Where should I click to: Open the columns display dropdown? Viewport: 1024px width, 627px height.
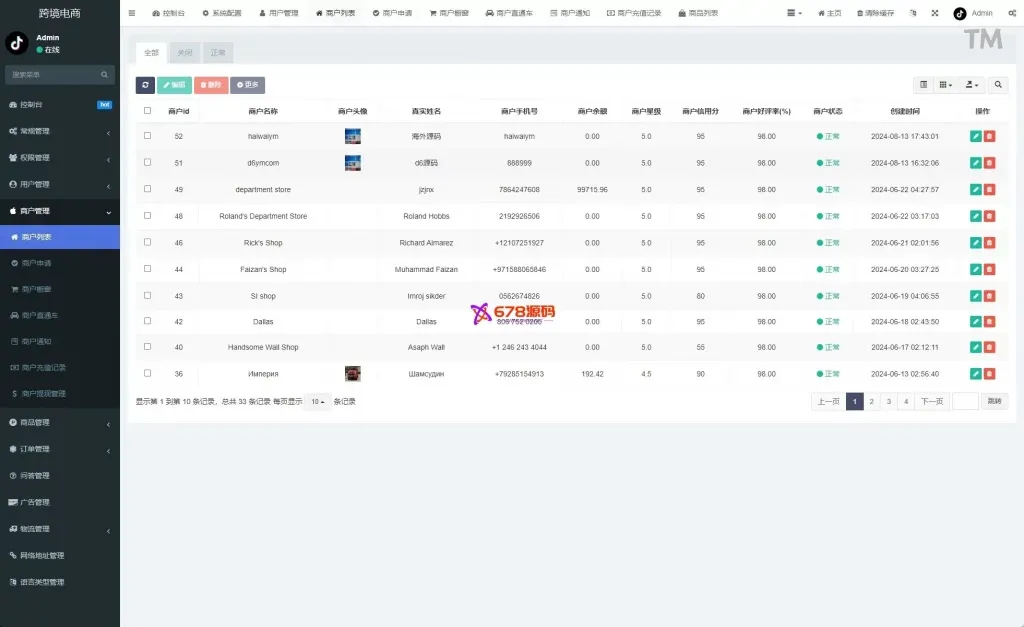(x=945, y=85)
